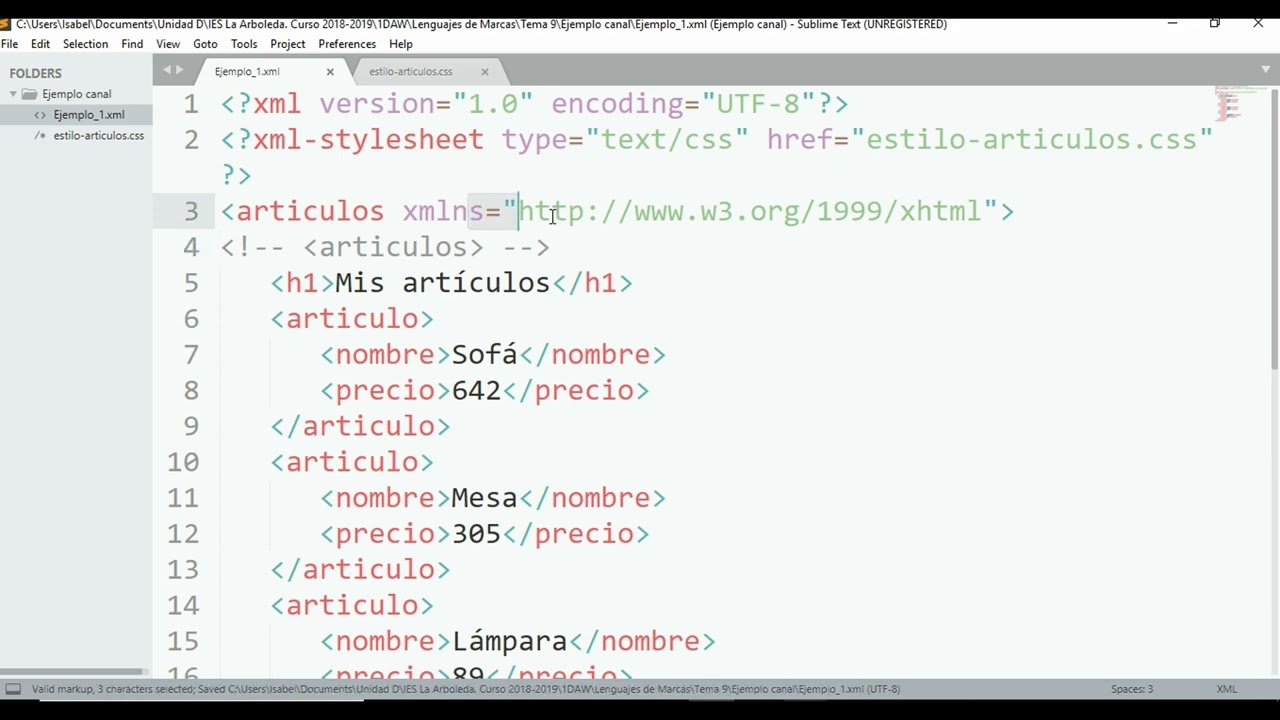Click the "UTF-8" encoding value on line 1

pos(759,104)
